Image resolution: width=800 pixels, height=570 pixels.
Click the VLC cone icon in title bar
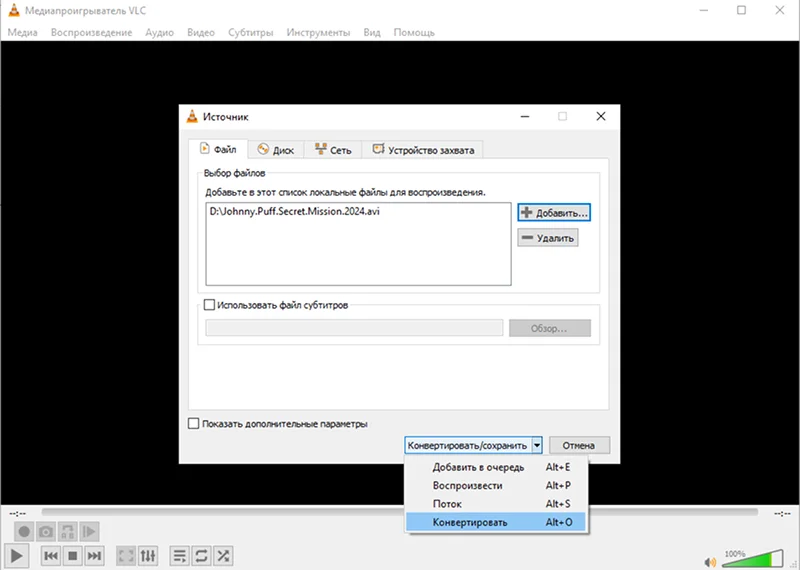tap(14, 10)
